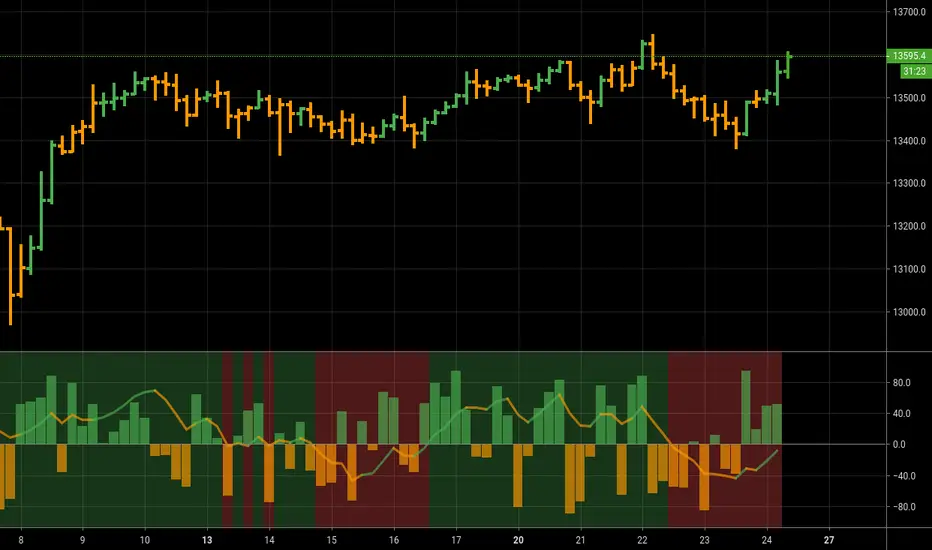
Task: Click the 13500.0 price axis label
Action: (x=909, y=98)
